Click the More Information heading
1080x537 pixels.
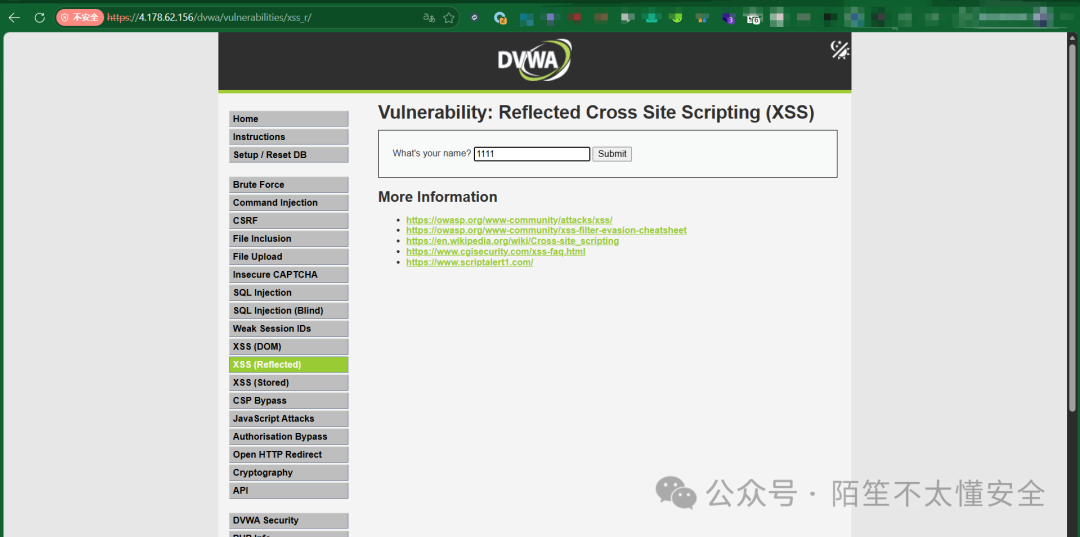437,197
